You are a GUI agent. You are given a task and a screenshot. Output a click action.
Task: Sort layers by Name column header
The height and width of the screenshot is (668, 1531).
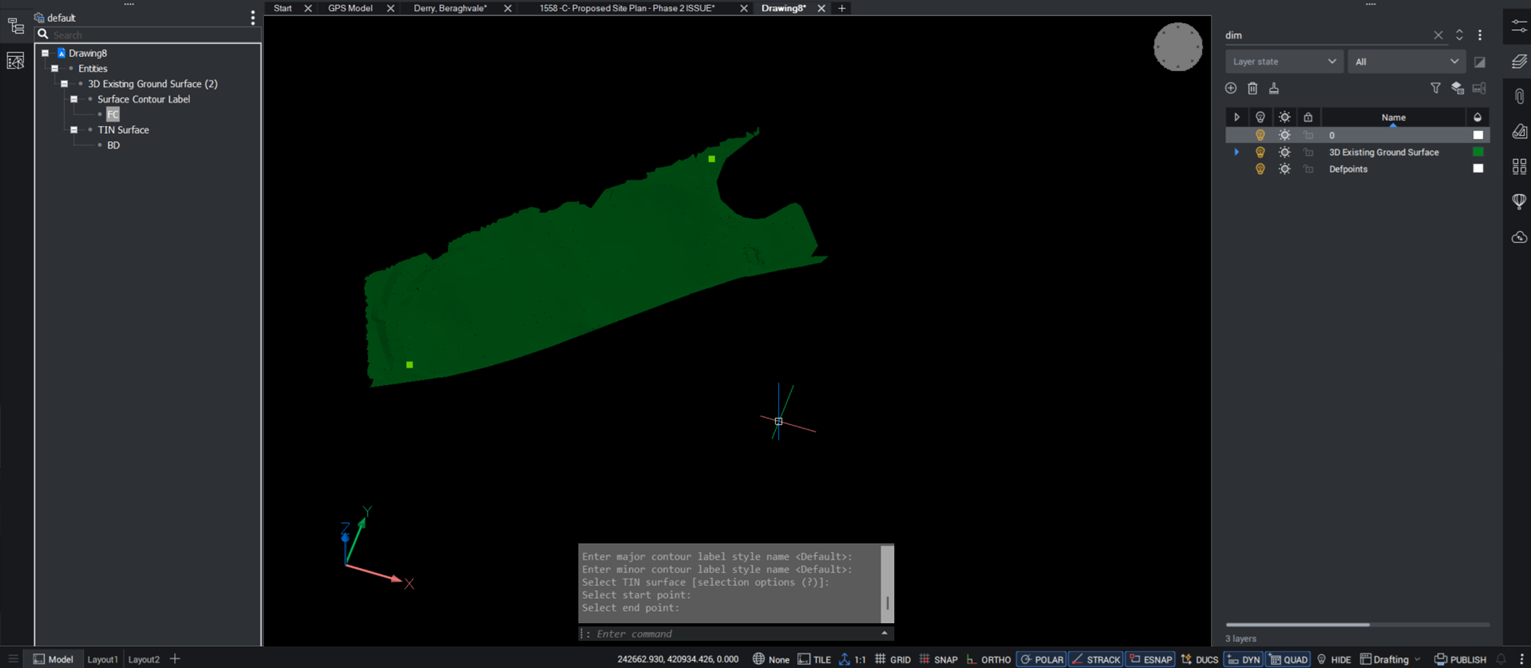point(1393,118)
